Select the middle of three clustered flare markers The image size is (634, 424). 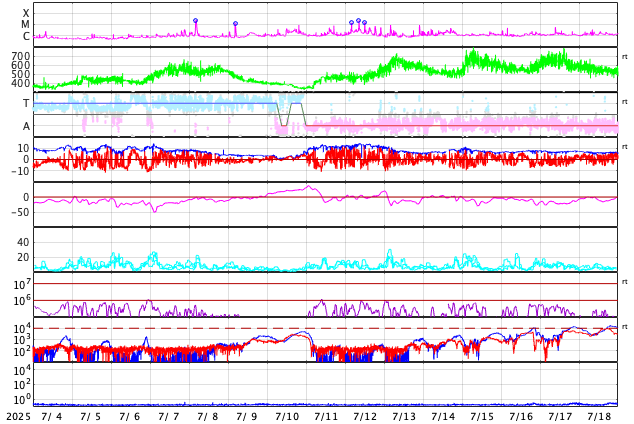359,21
